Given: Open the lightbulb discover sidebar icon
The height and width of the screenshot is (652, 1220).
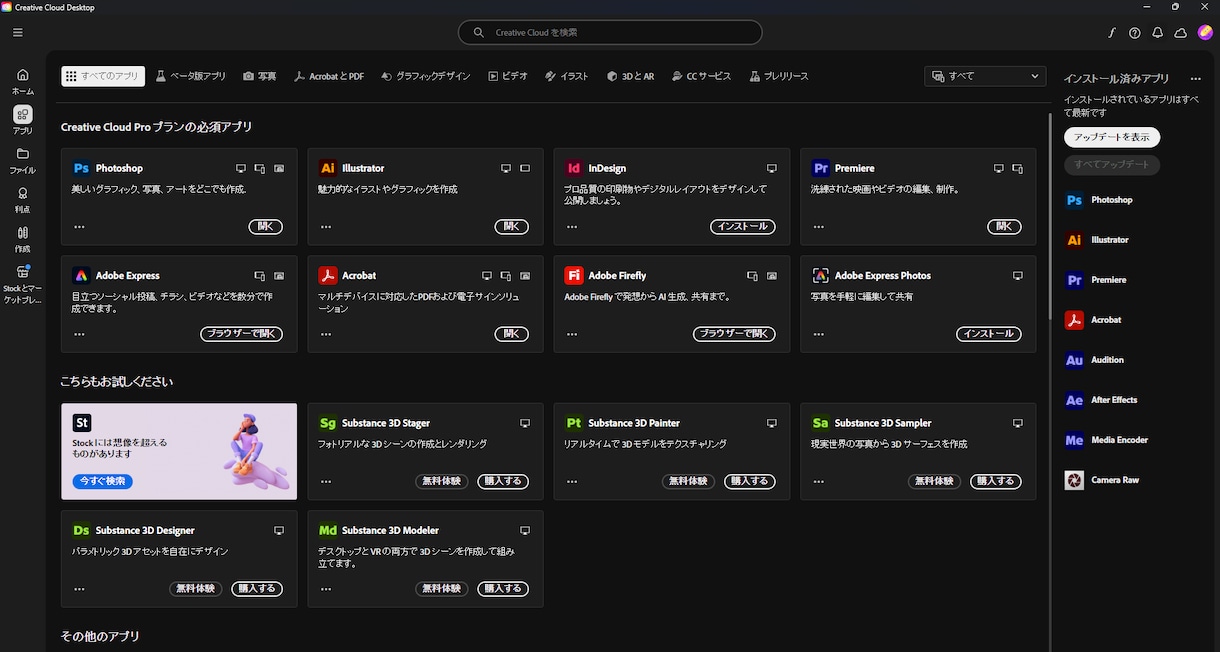Looking at the screenshot, I should (x=23, y=199).
